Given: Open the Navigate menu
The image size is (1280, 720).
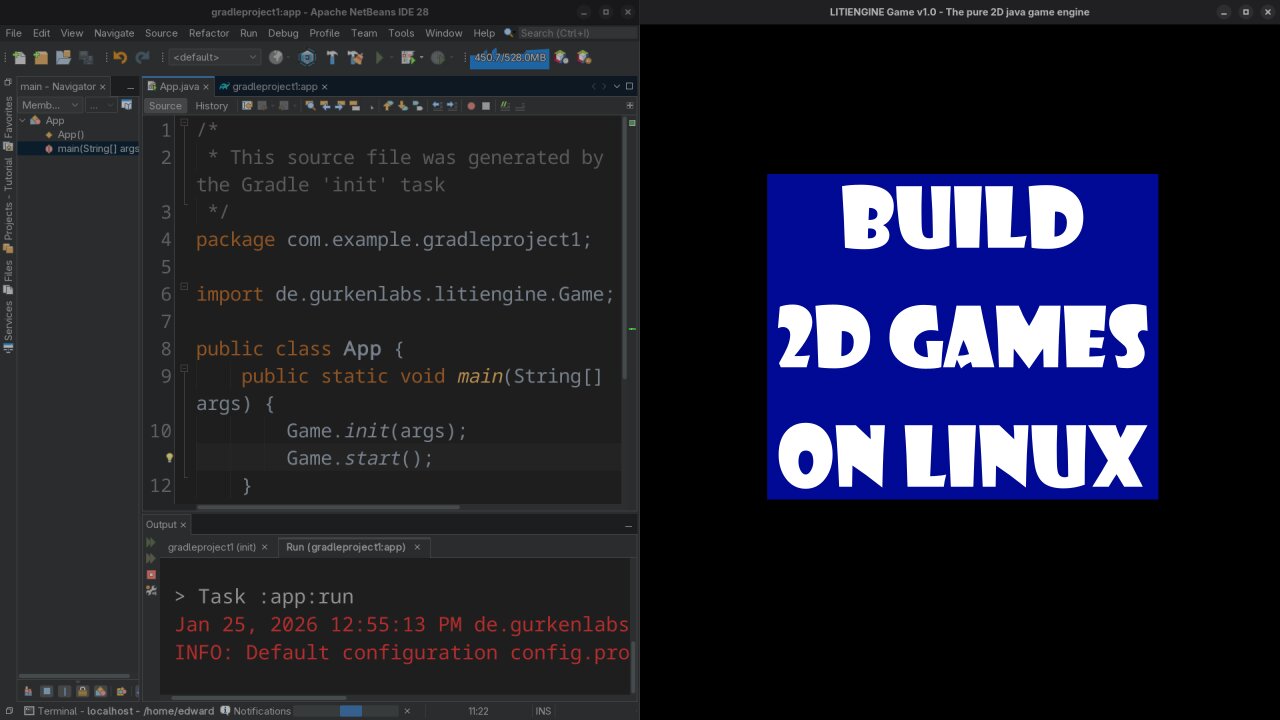Looking at the screenshot, I should [x=114, y=33].
